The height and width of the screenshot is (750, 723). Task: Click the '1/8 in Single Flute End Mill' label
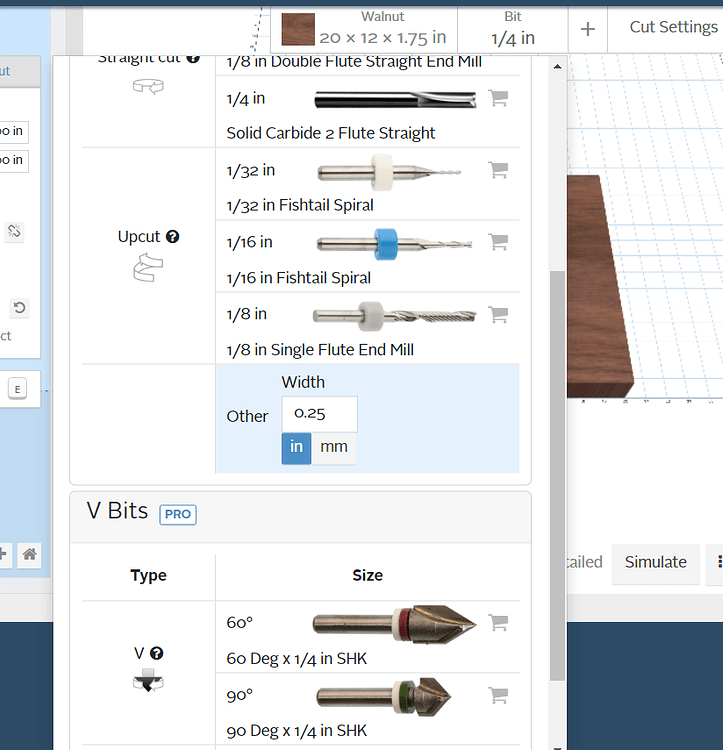coord(320,350)
